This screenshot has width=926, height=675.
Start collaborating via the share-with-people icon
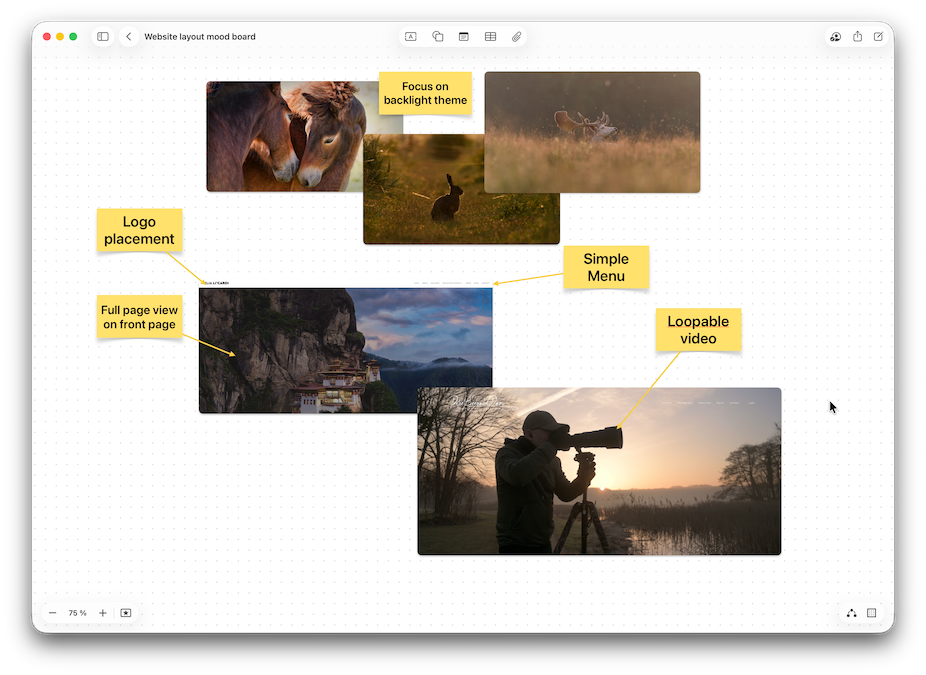(x=835, y=36)
